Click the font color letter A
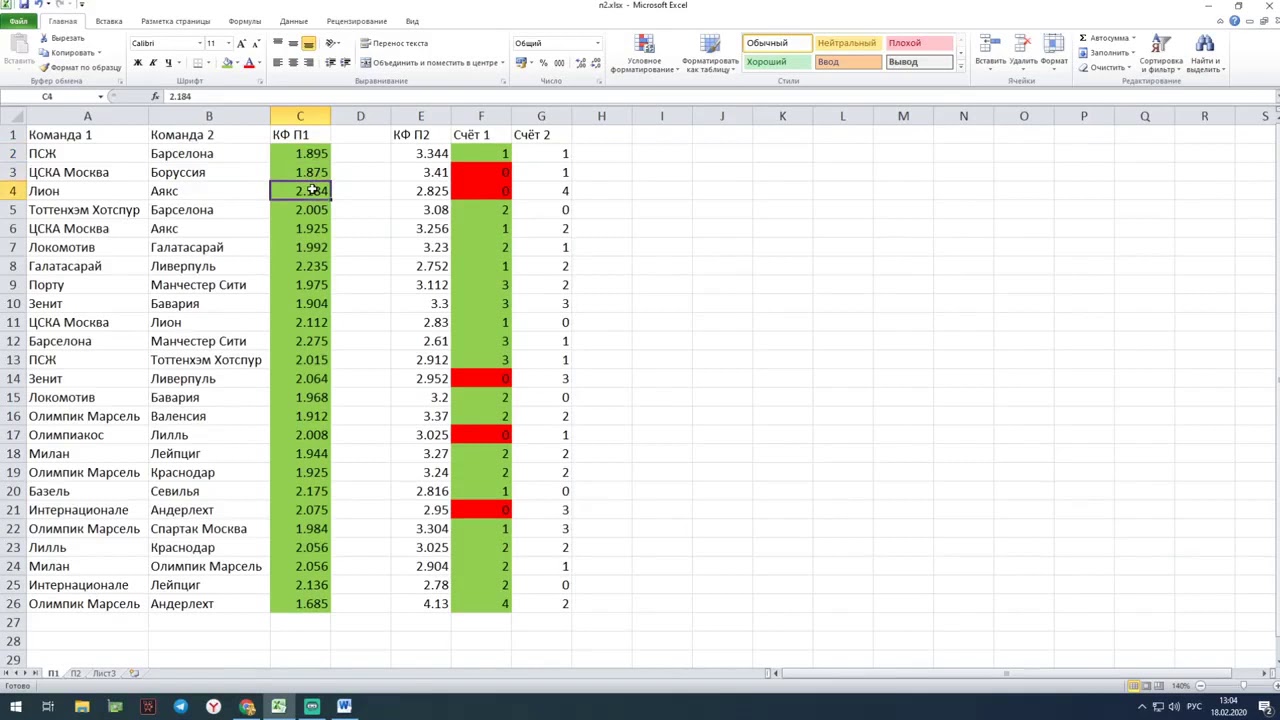The height and width of the screenshot is (720, 1280). pos(249,63)
